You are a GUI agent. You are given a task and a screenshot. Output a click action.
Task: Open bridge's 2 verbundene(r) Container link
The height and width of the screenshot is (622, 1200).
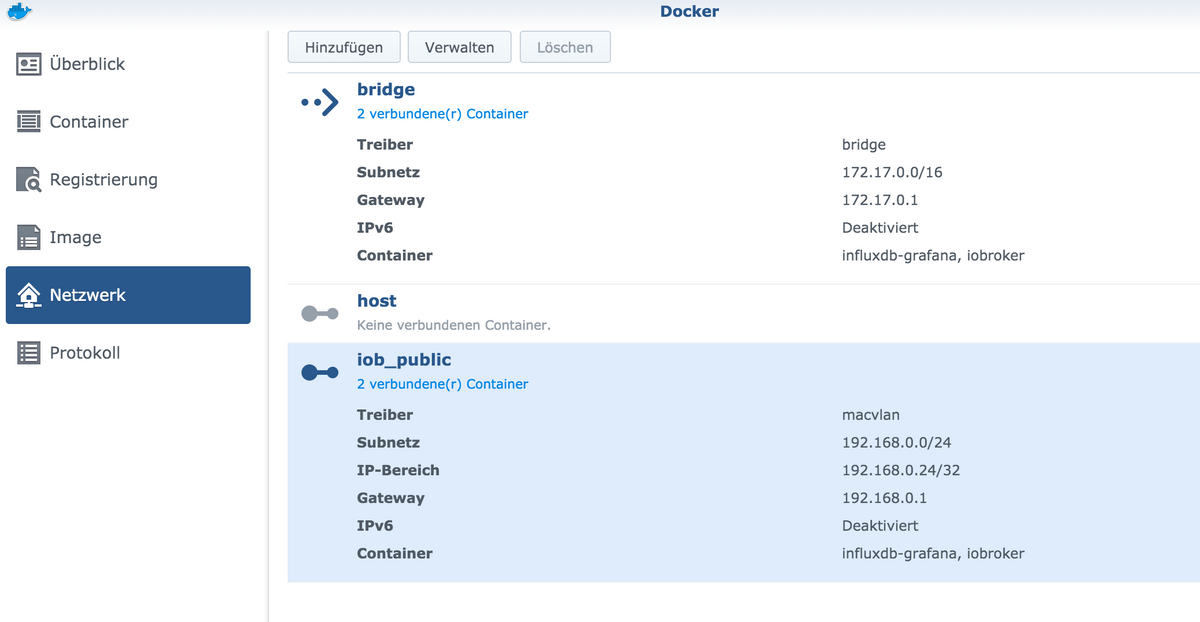tap(442, 114)
